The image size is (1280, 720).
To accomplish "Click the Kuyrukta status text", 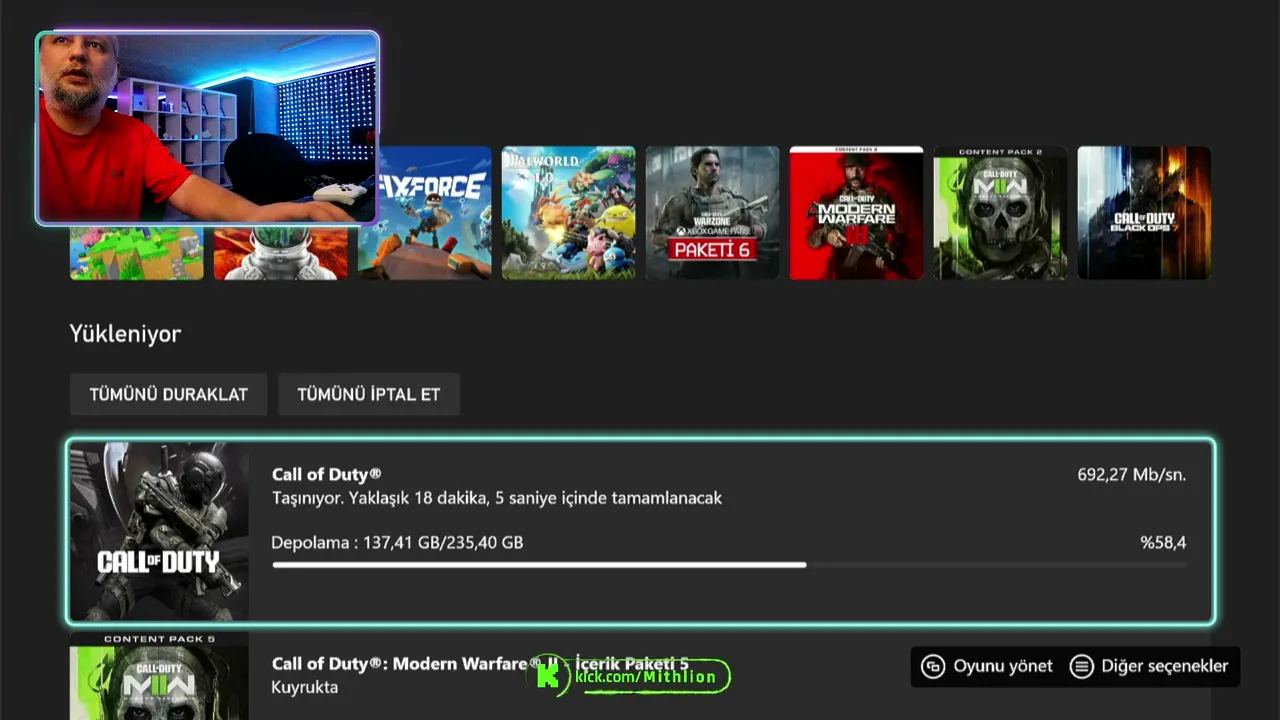I will tap(305, 688).
